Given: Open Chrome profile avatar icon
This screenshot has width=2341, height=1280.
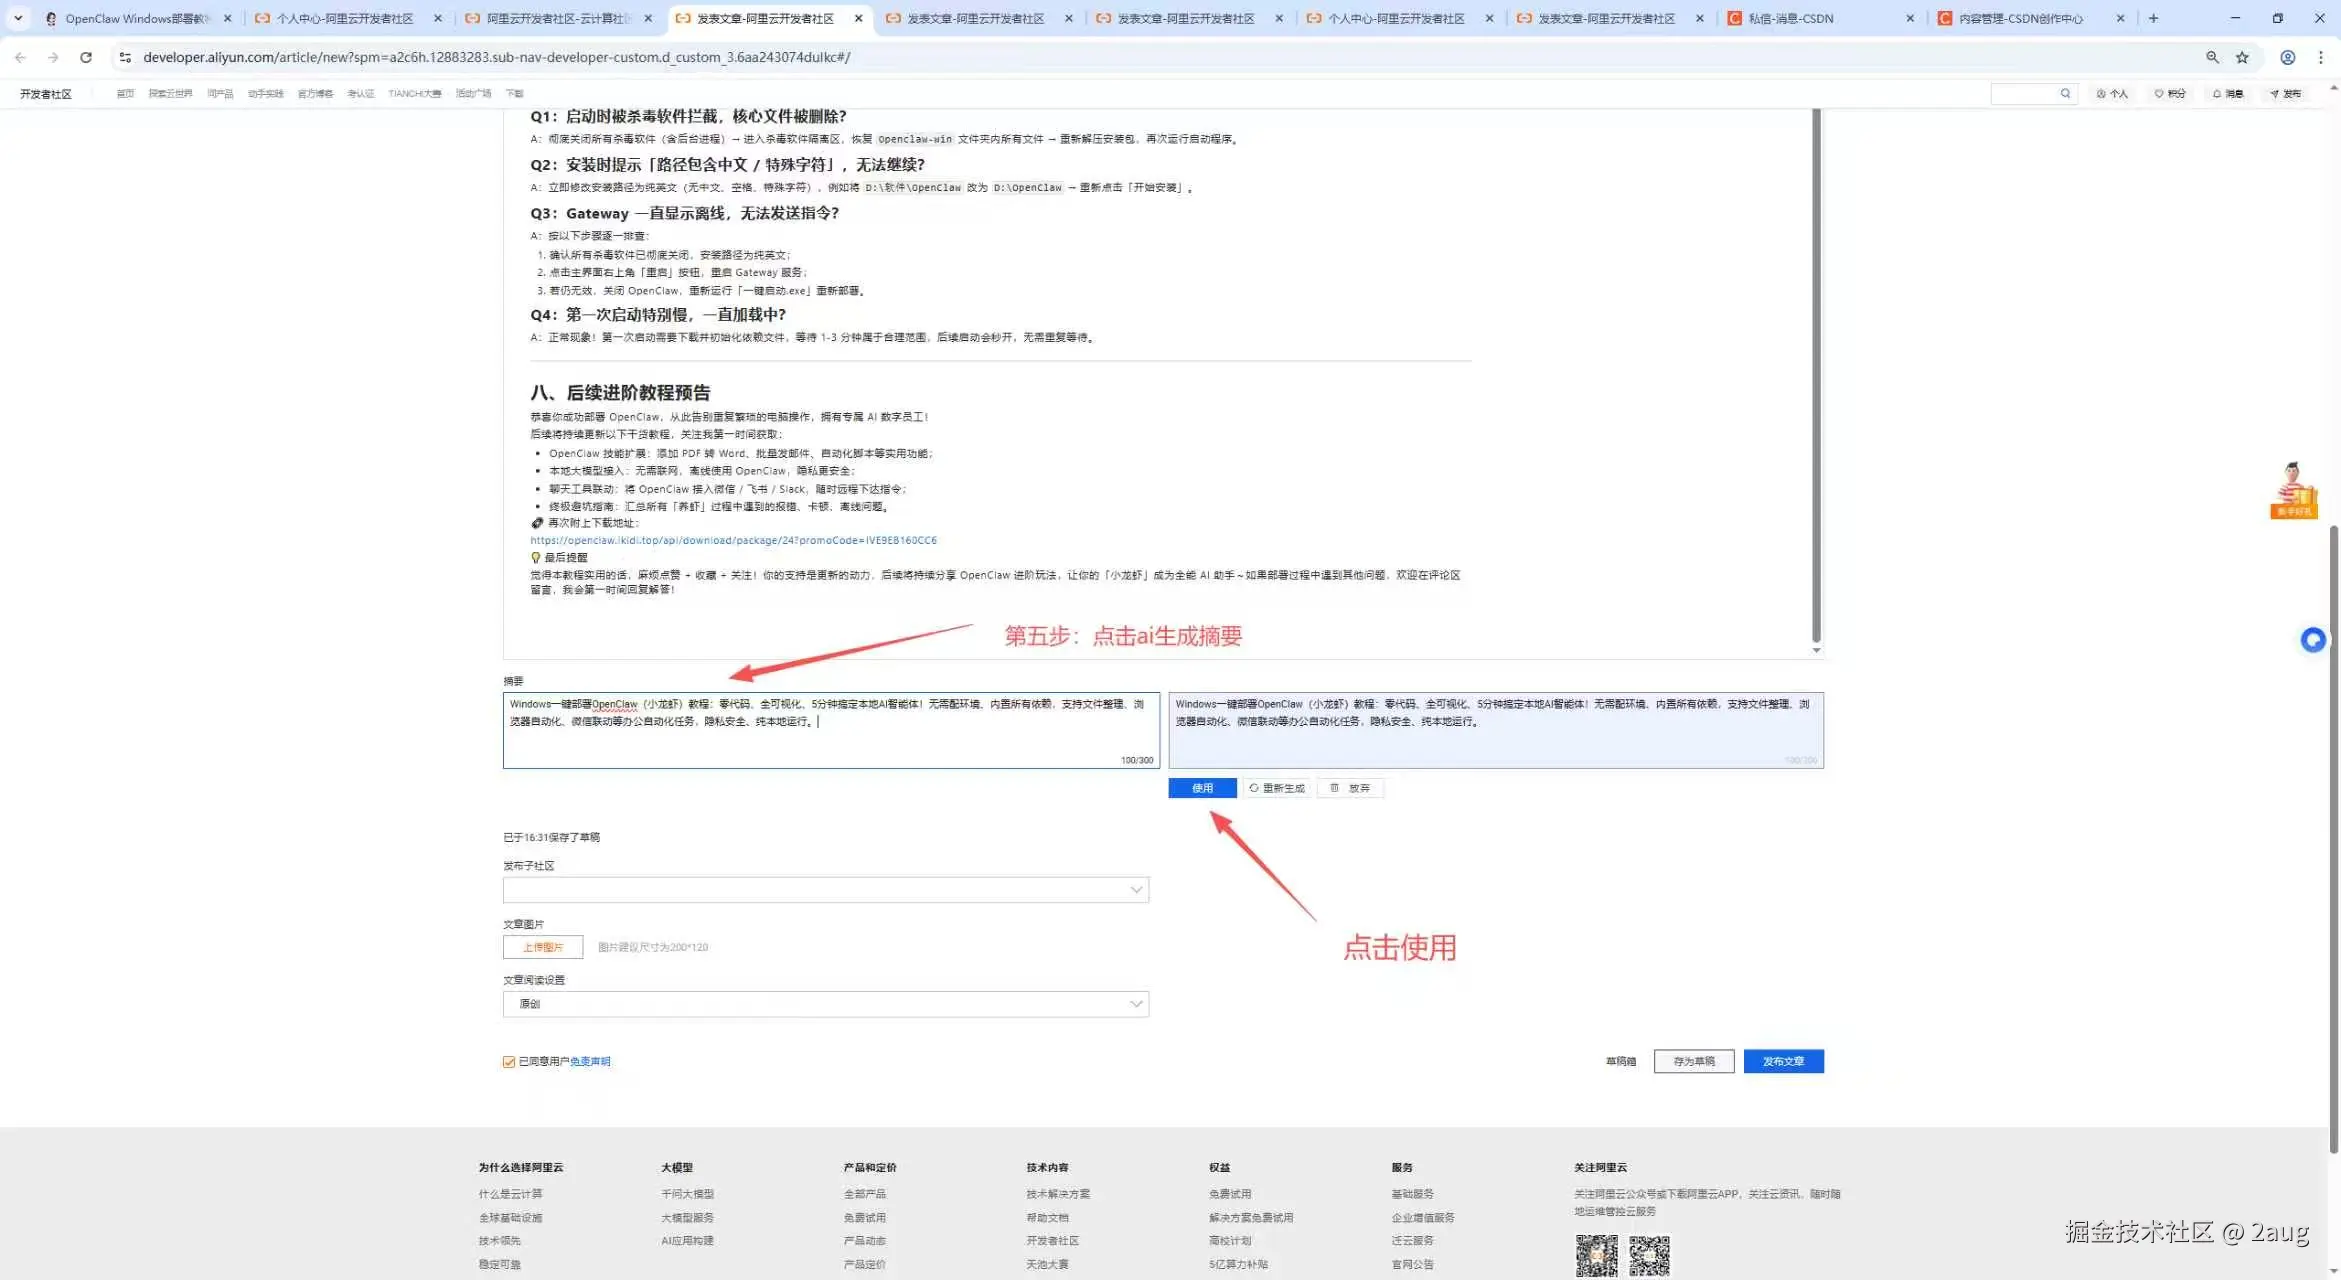Looking at the screenshot, I should pos(2287,58).
